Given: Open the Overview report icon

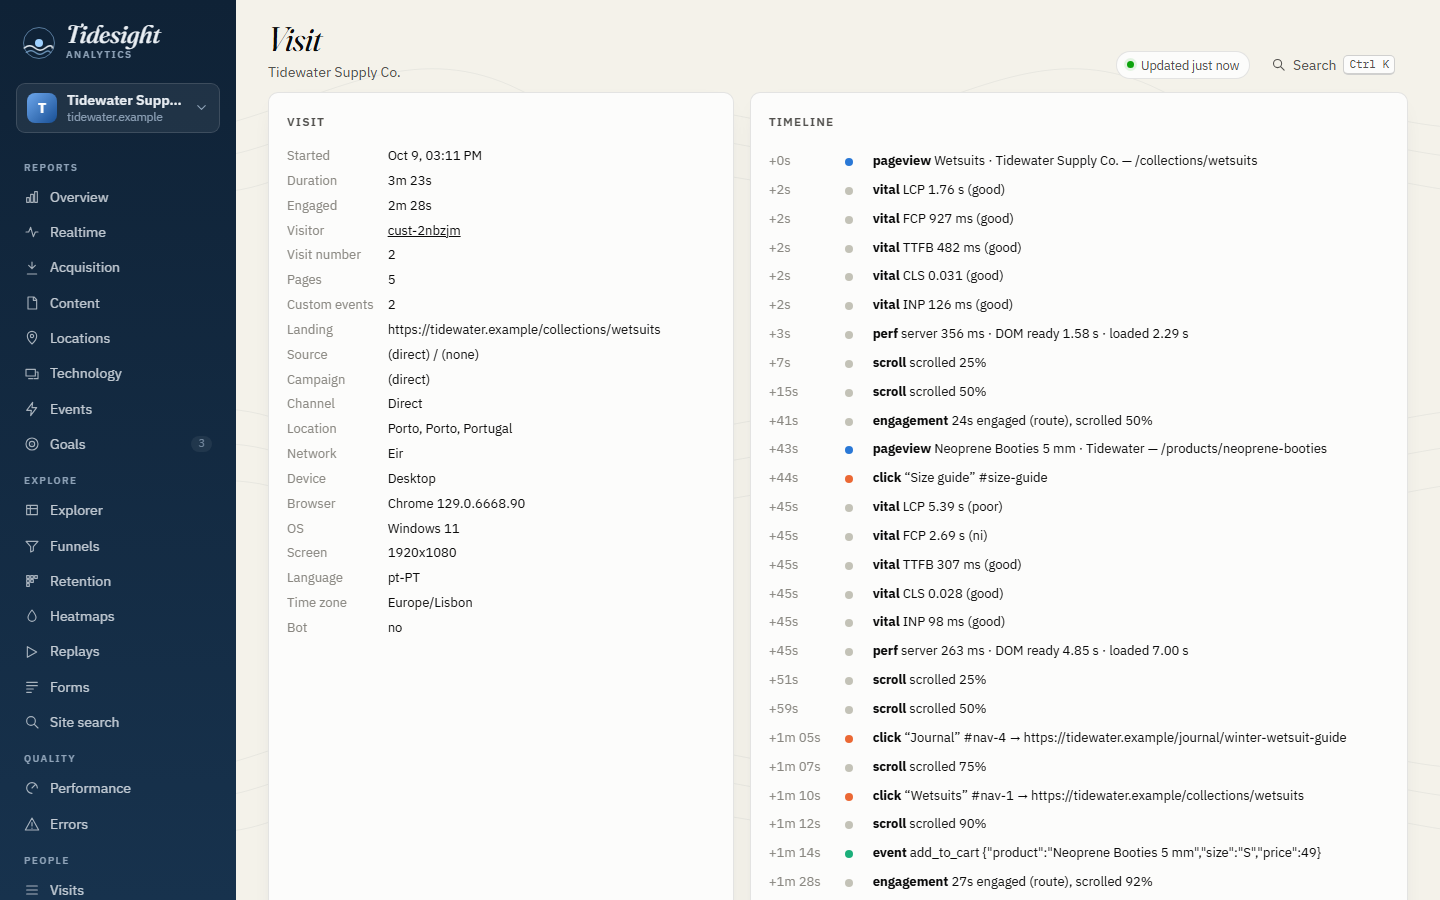Looking at the screenshot, I should [32, 197].
